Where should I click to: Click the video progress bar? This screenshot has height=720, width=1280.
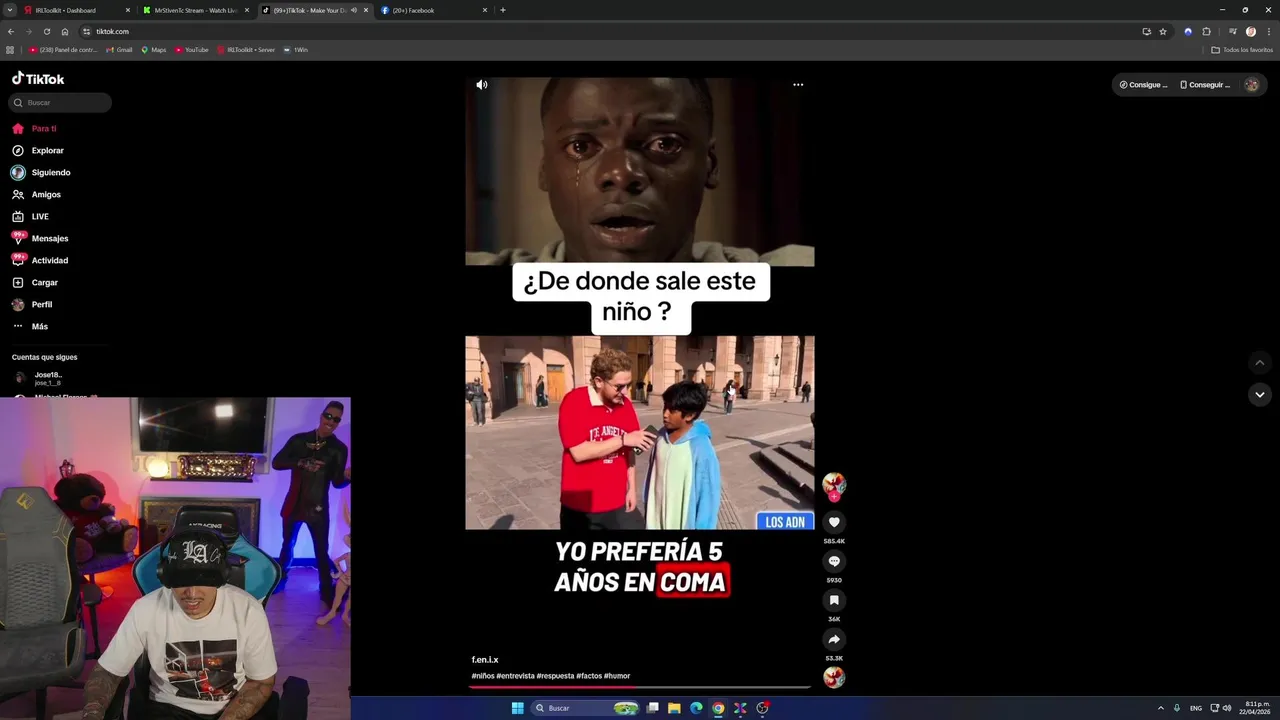(640, 687)
